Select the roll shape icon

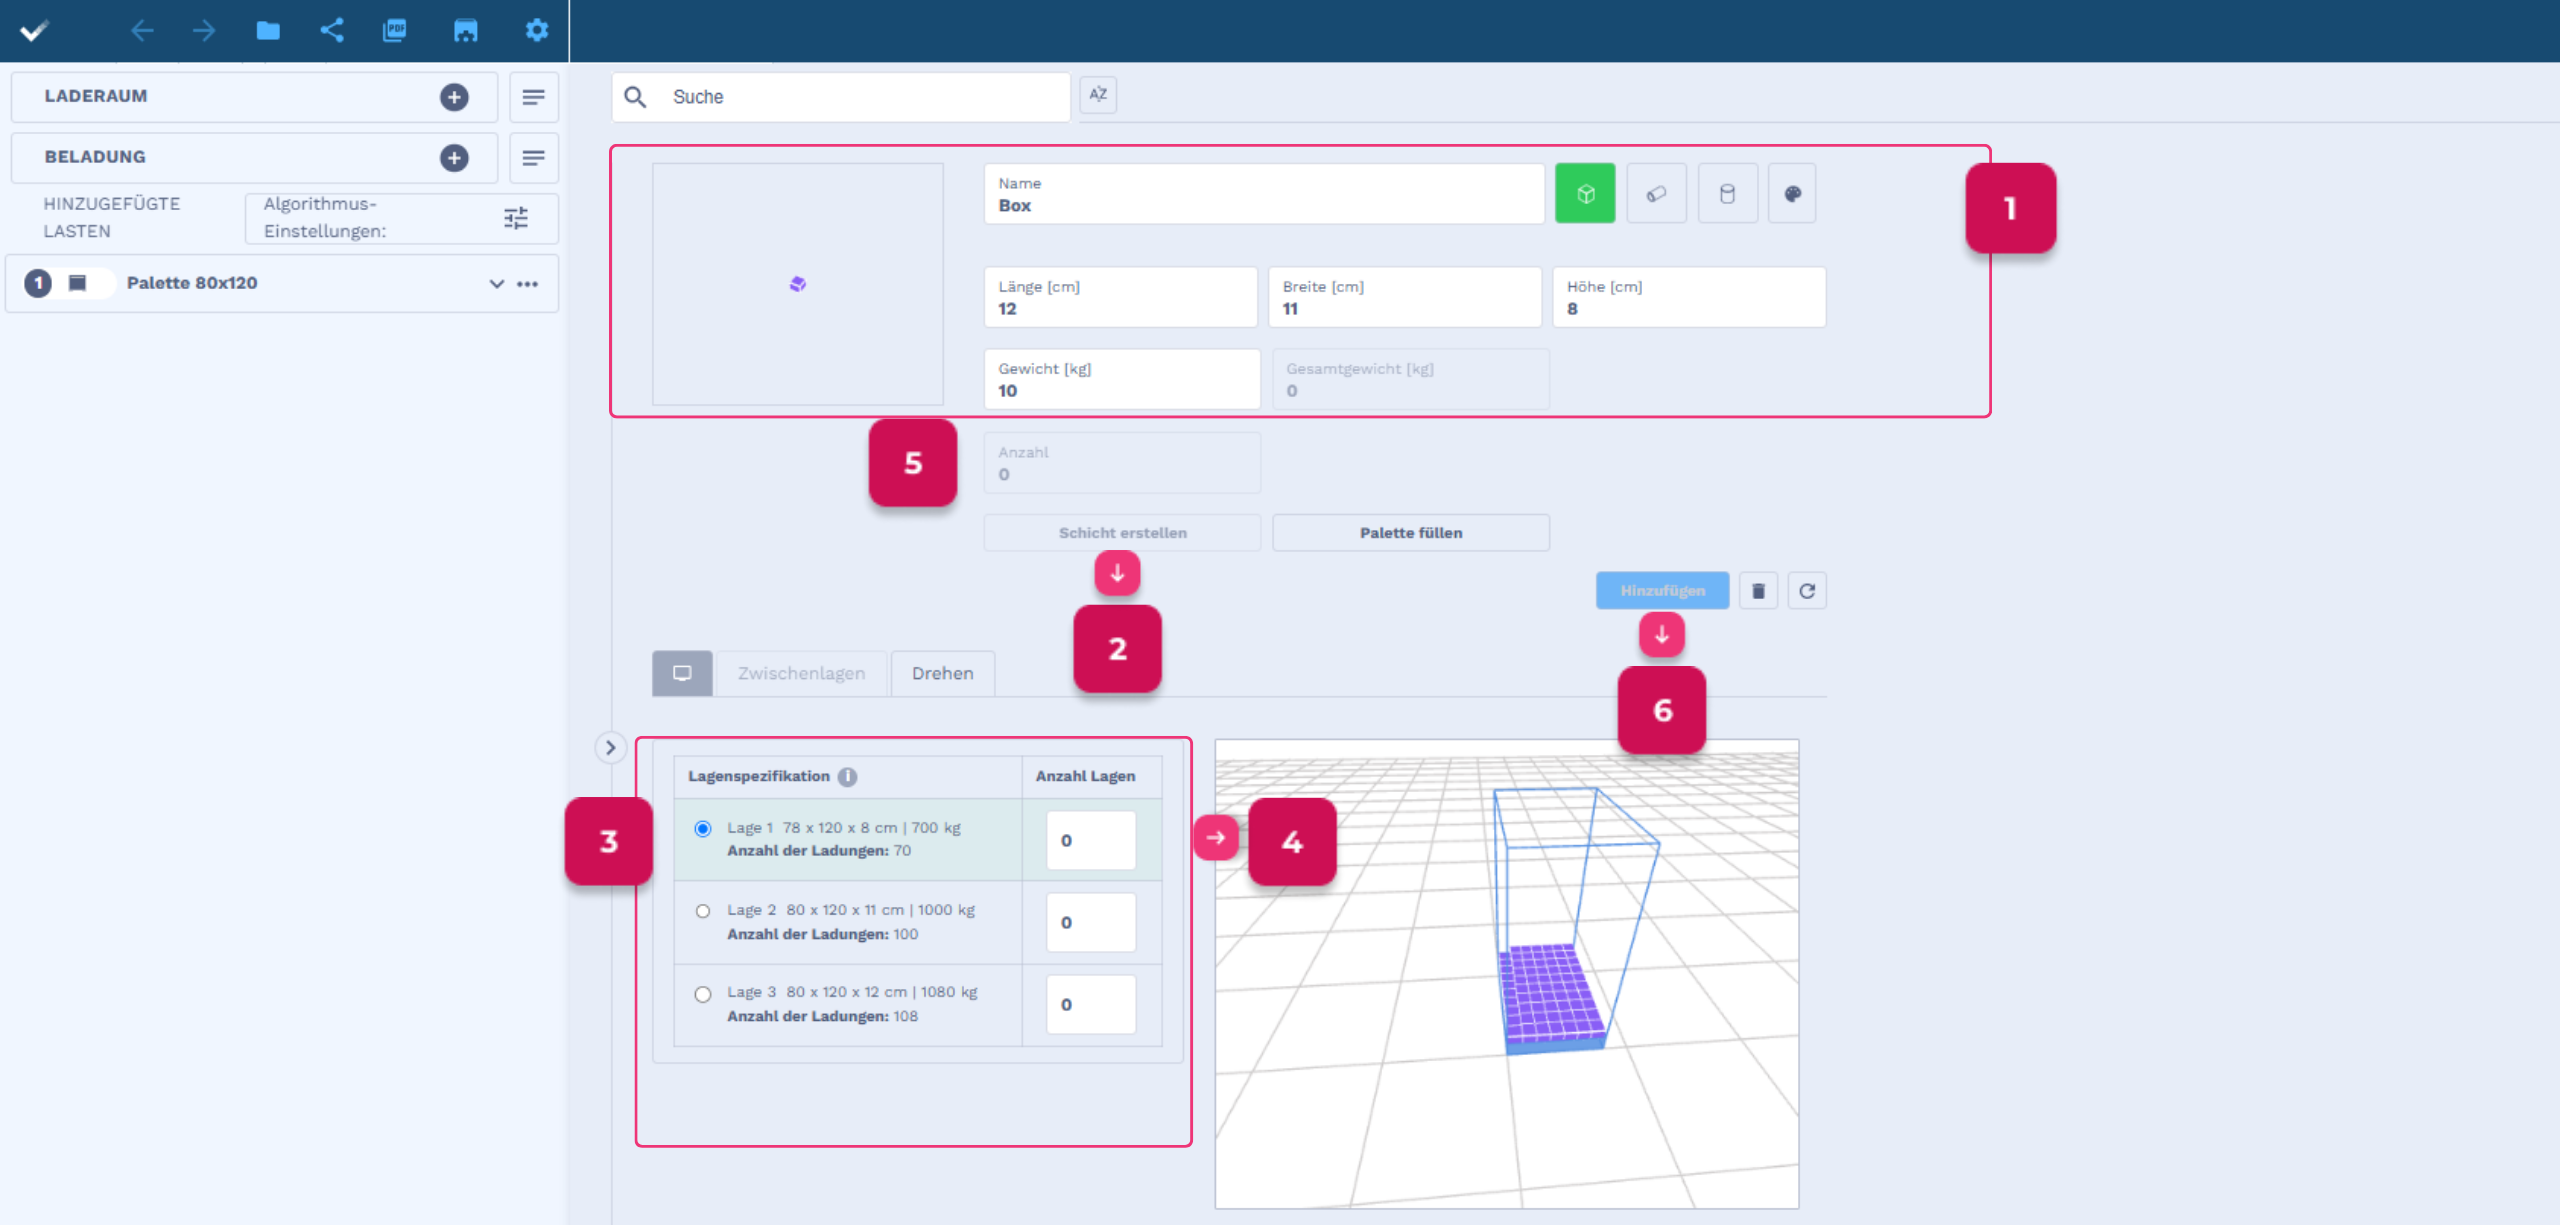tap(1657, 194)
